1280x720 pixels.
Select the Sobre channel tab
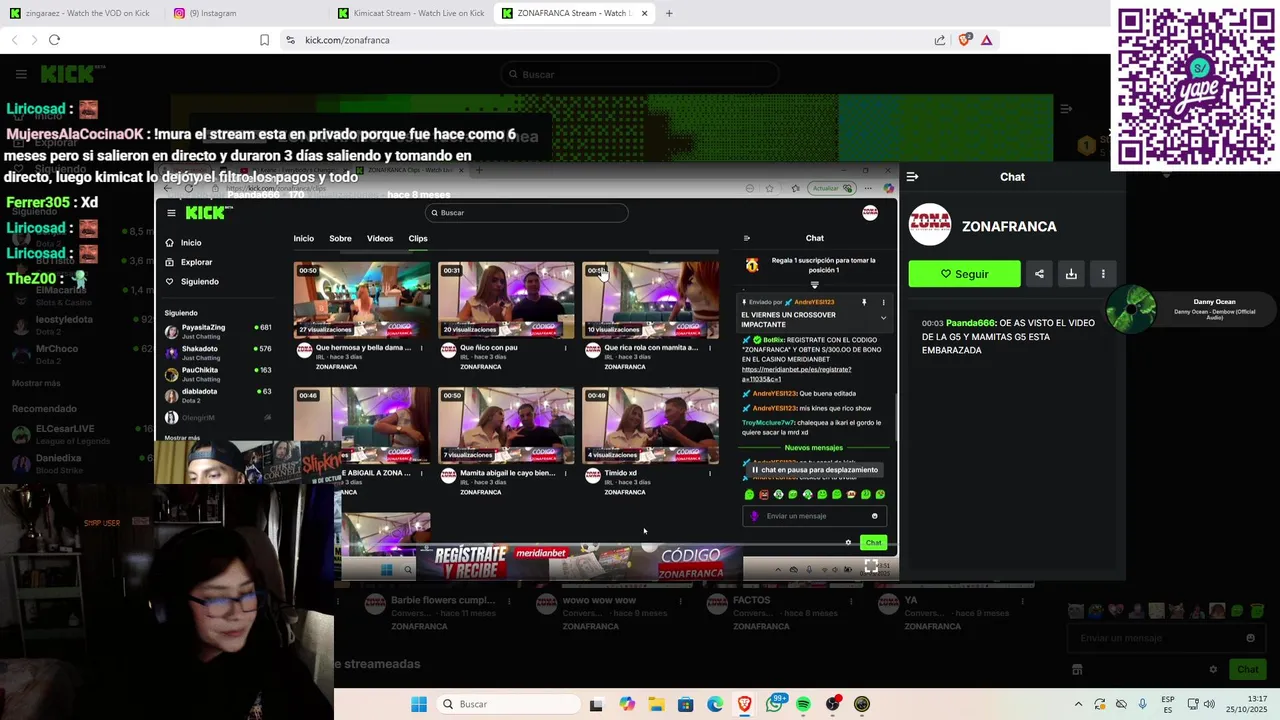pos(340,238)
